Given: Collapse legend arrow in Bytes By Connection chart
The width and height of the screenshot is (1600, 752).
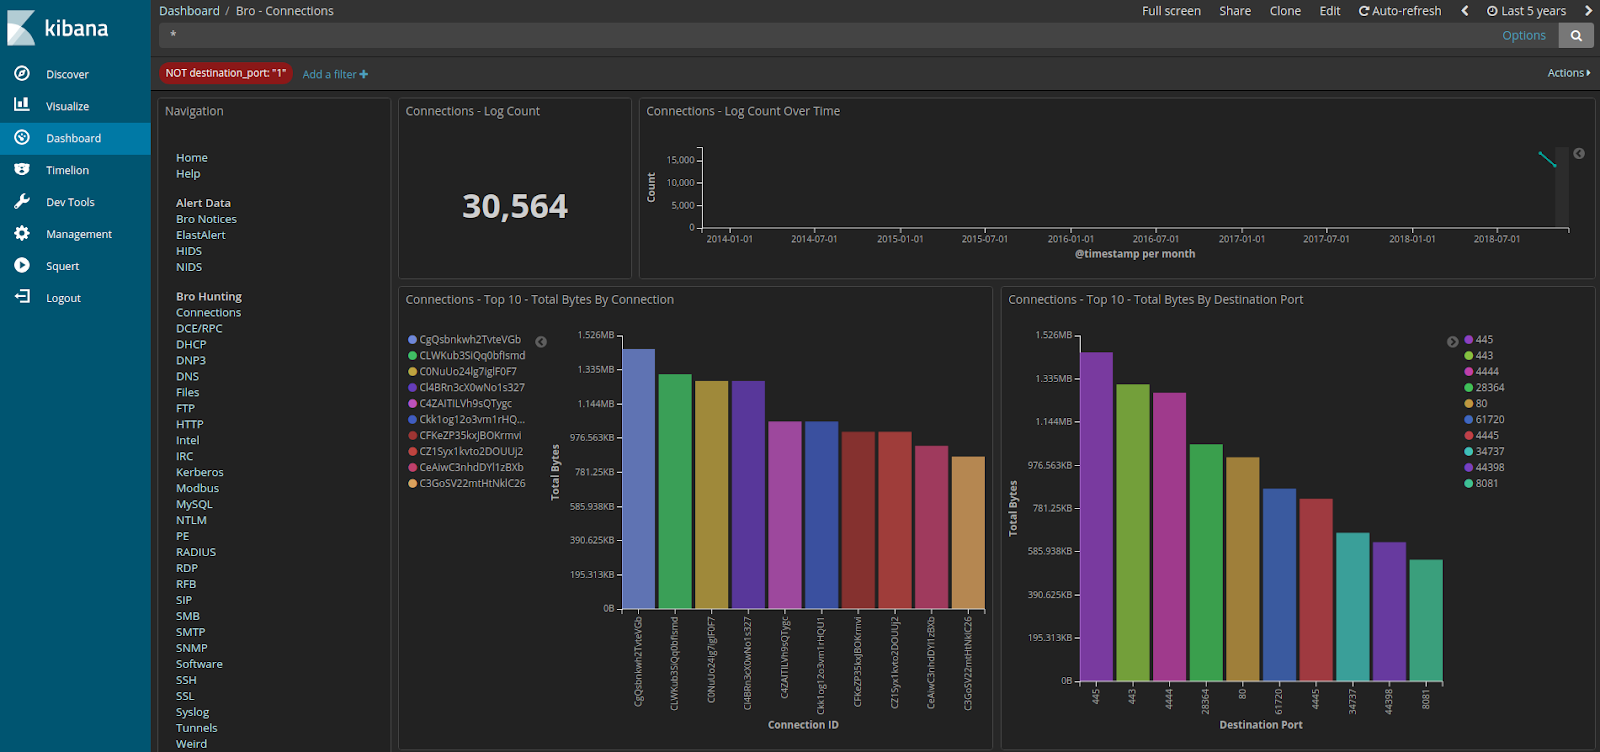Looking at the screenshot, I should (x=541, y=342).
